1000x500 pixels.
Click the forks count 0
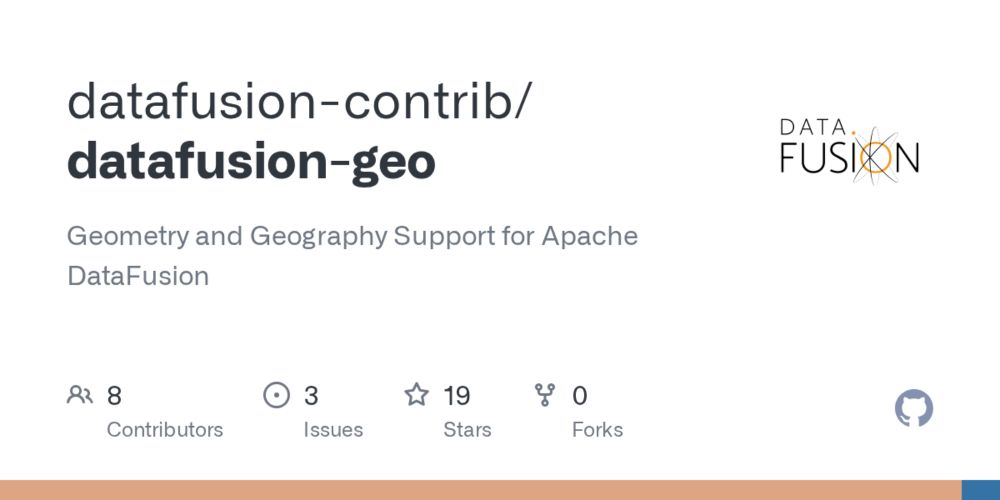coord(579,396)
